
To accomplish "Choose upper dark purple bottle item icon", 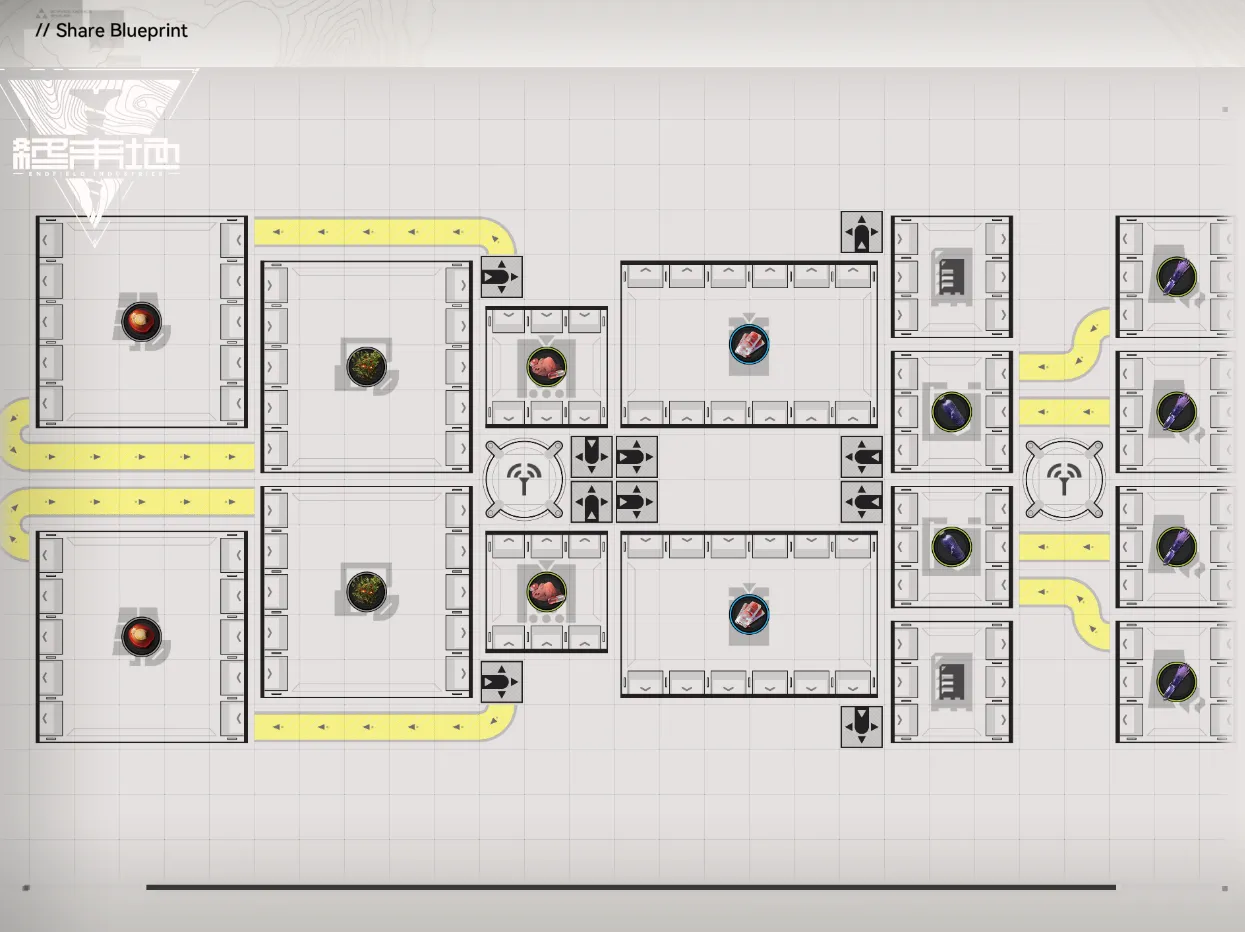I will point(951,411).
